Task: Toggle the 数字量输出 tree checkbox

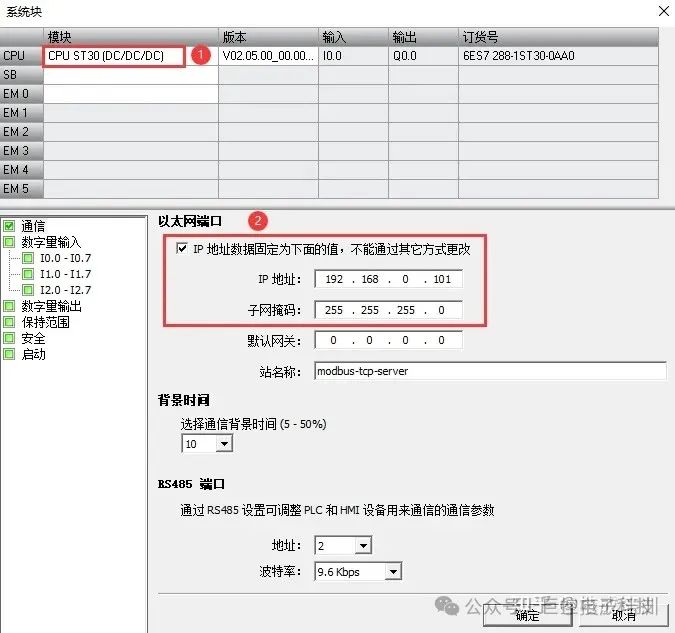Action: [x=9, y=306]
